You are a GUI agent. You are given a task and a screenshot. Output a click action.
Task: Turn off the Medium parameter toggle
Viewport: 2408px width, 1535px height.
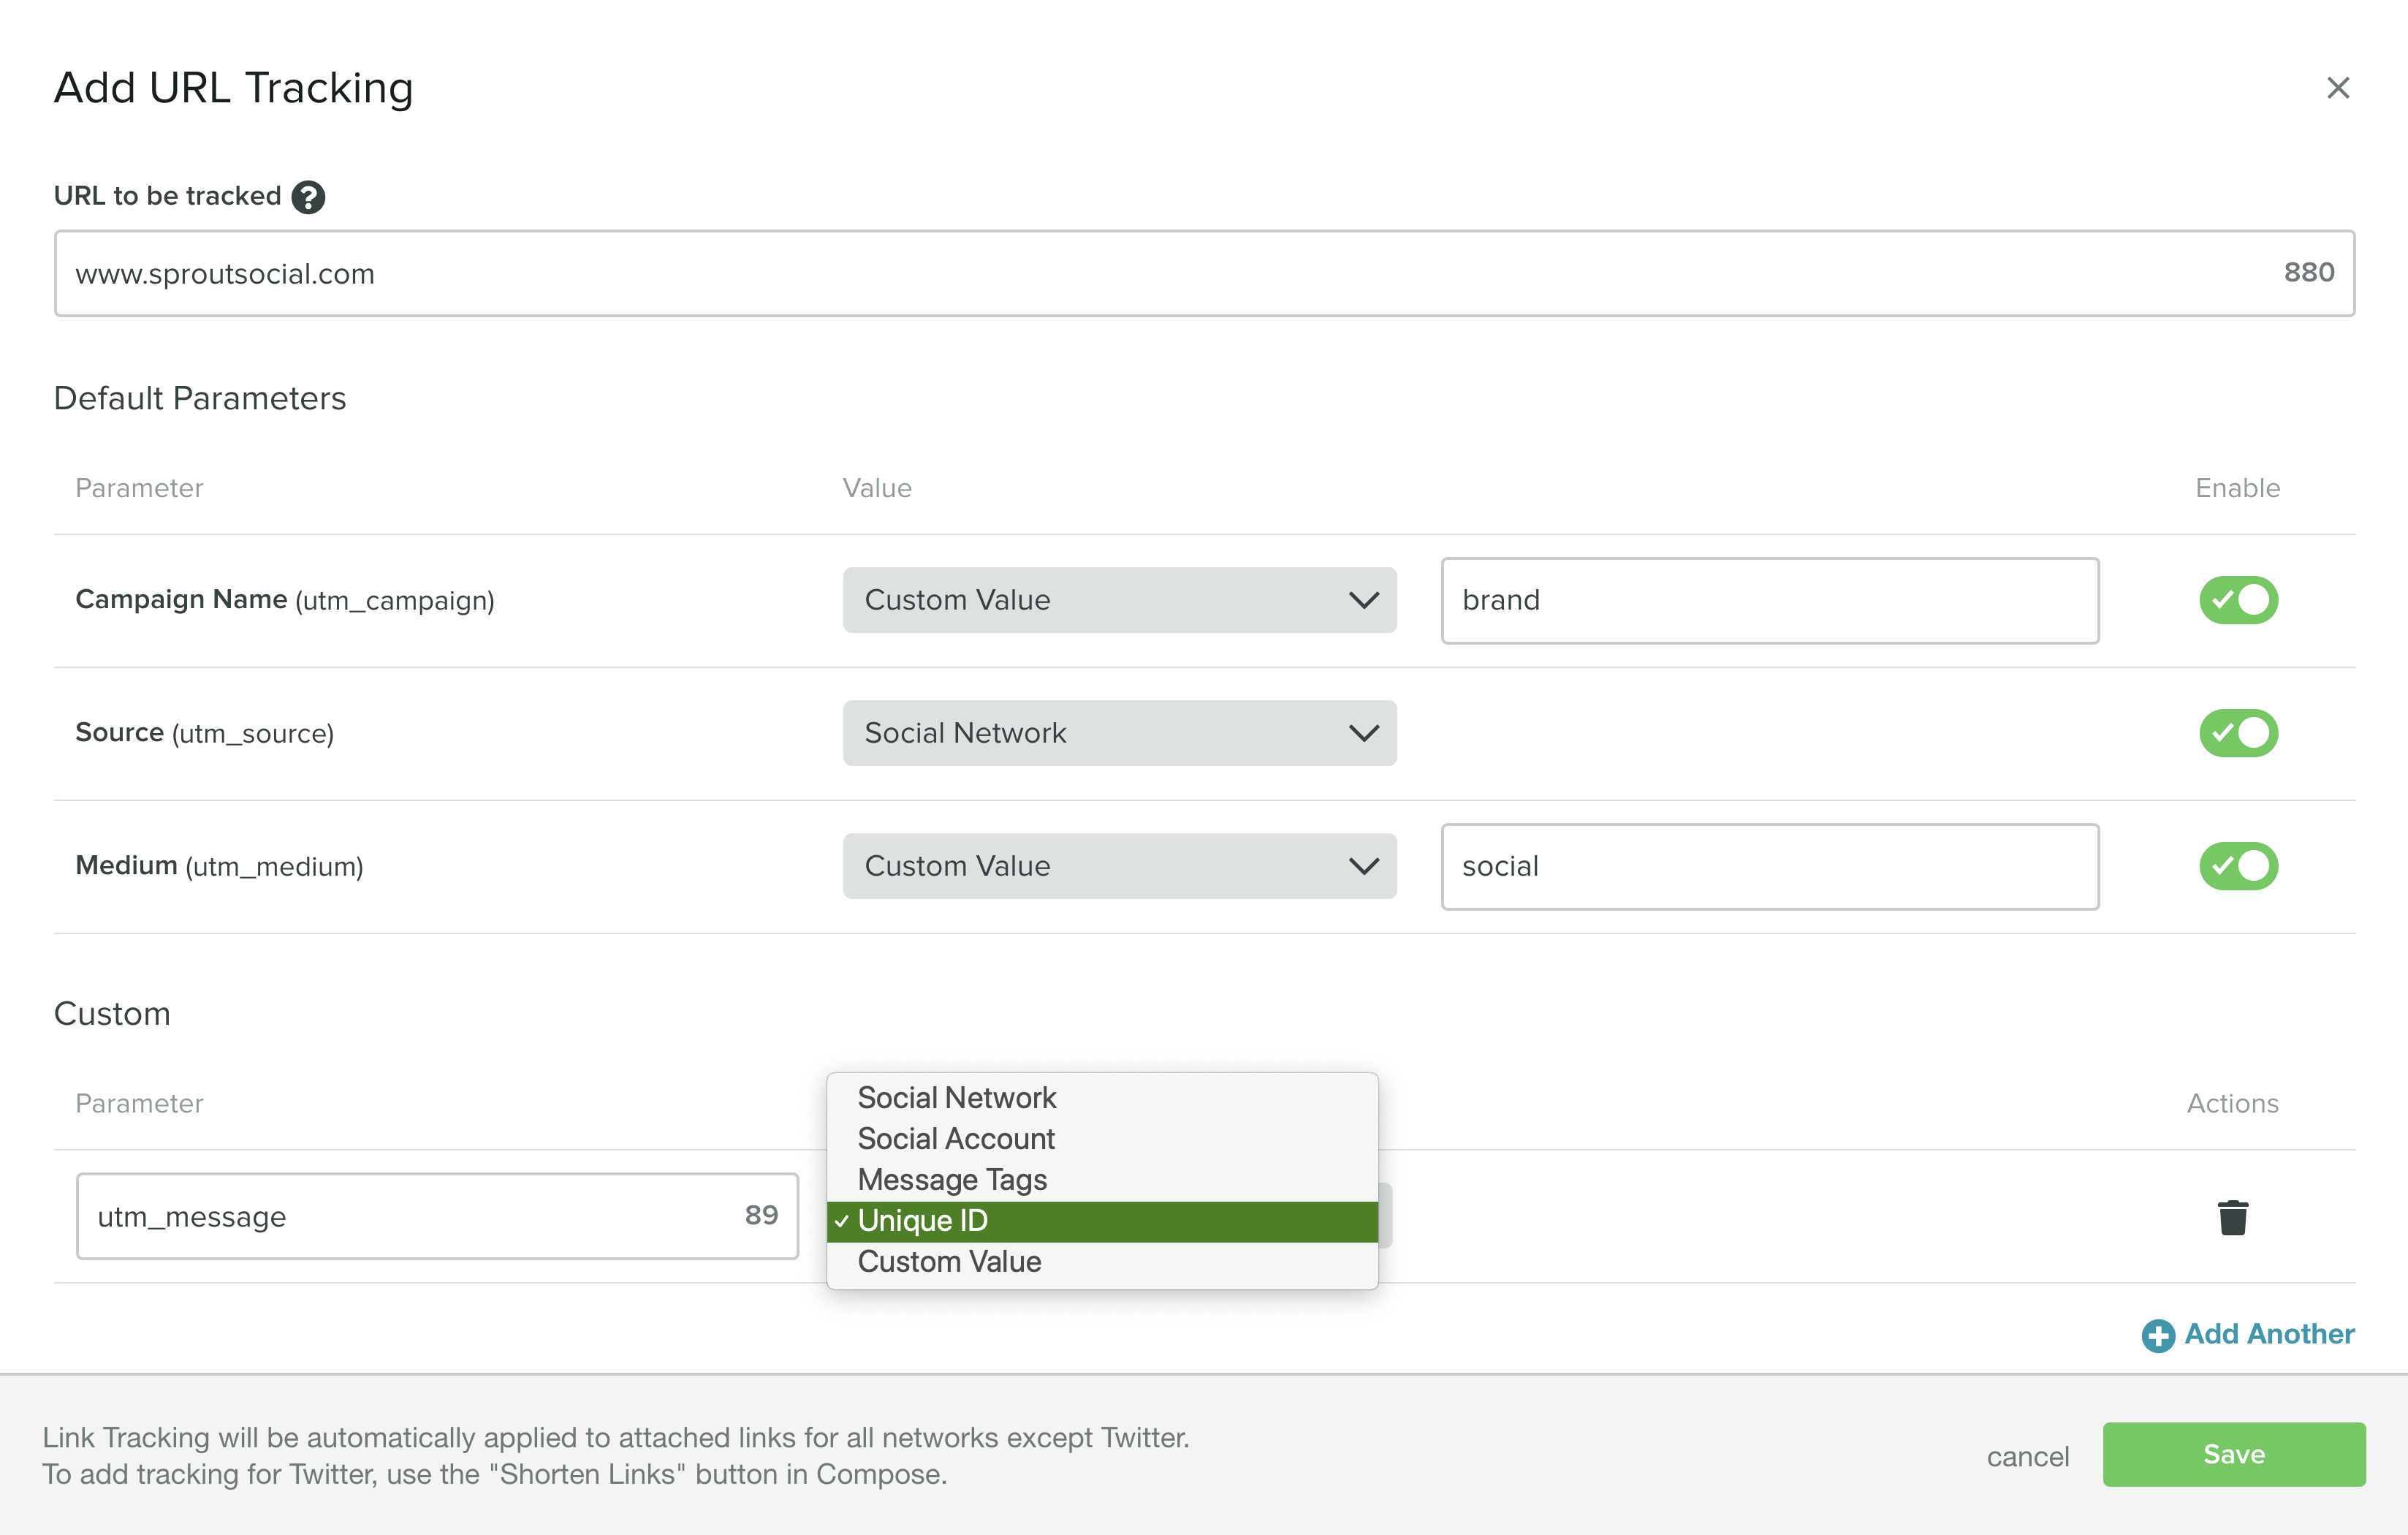[2238, 866]
